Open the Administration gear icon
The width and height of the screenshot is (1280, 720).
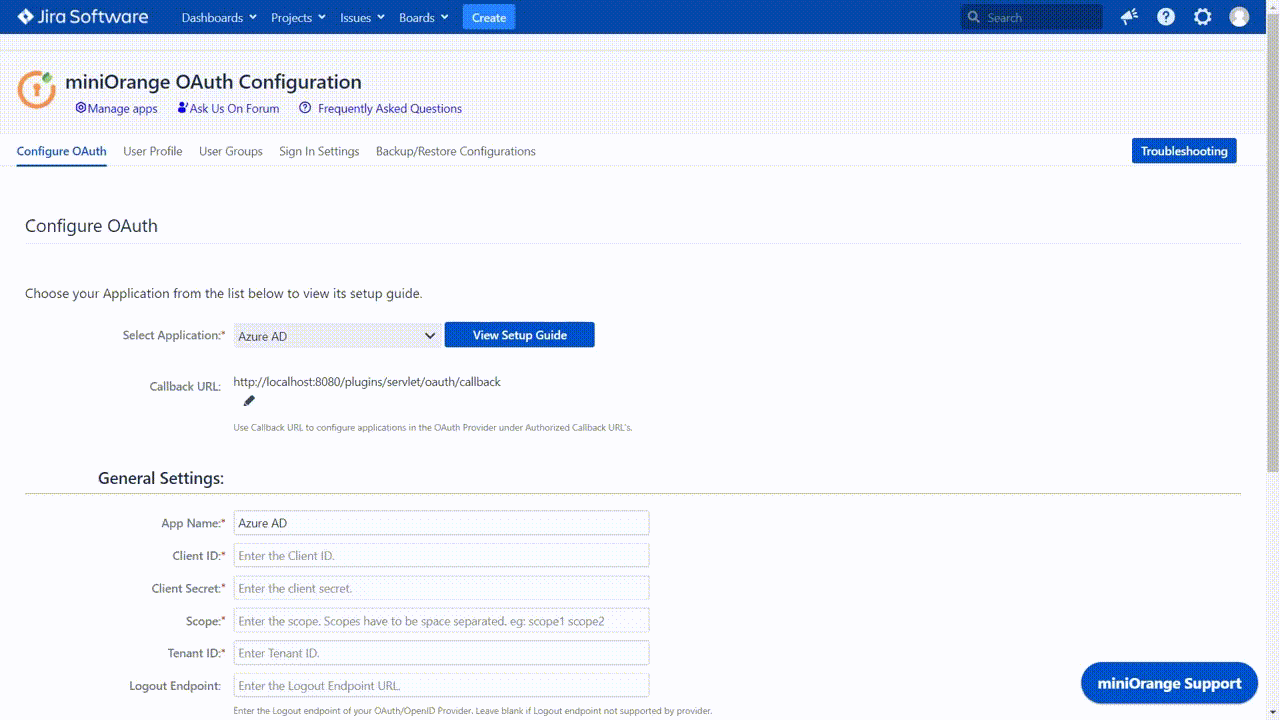pos(1203,17)
